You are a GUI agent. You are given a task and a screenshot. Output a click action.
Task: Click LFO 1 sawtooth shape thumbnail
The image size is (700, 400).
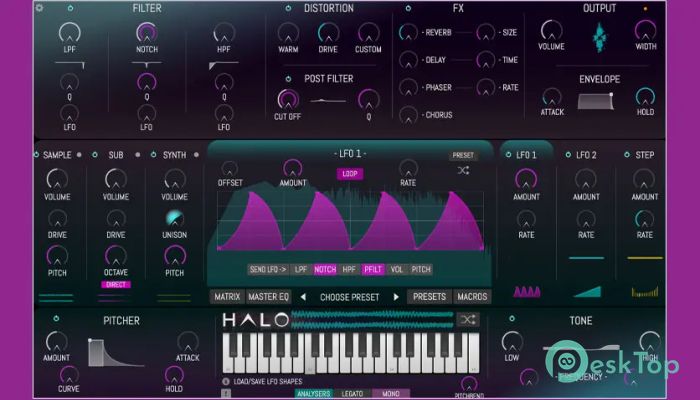(x=527, y=292)
